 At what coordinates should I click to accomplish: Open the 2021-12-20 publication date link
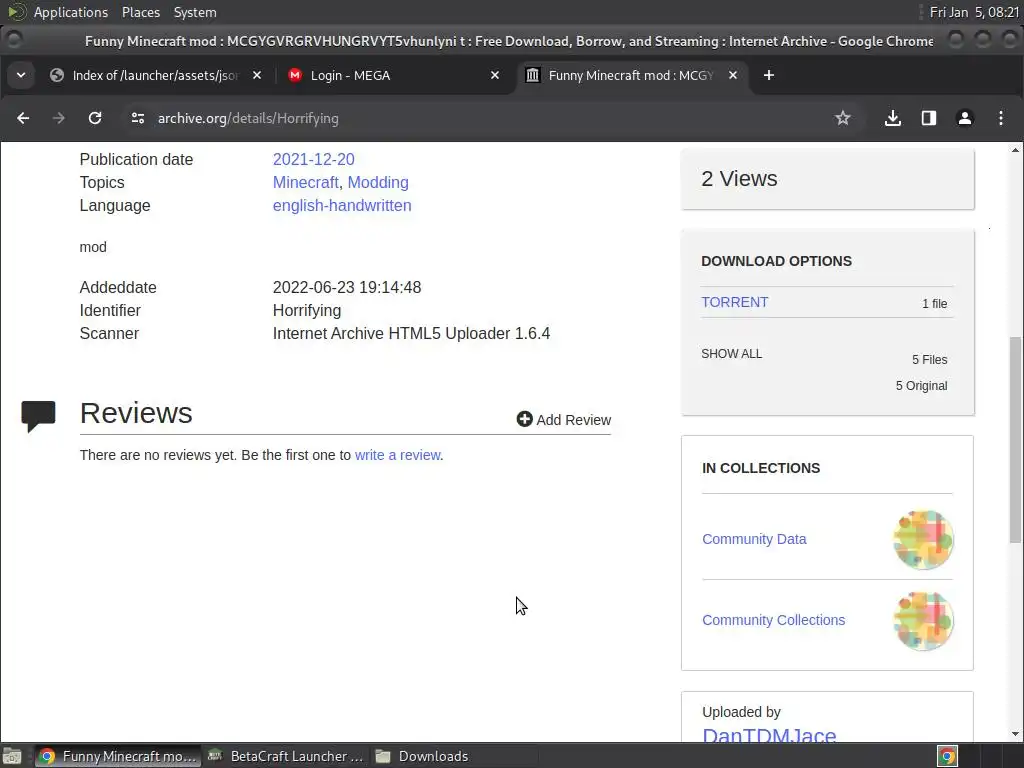313,159
